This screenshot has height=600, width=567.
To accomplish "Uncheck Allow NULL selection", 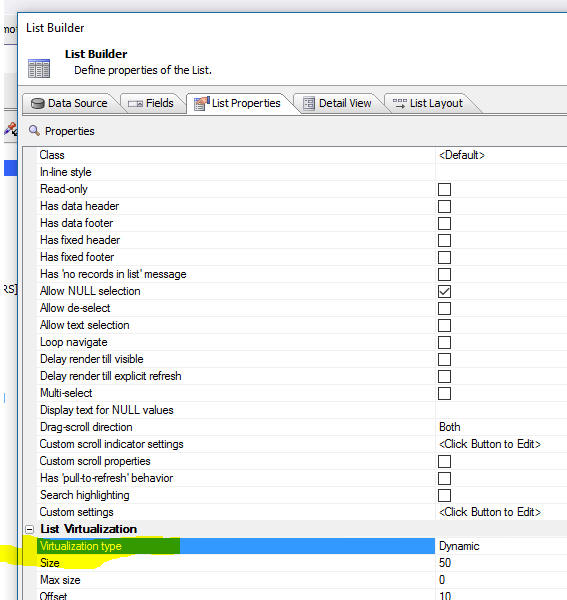I will (444, 291).
